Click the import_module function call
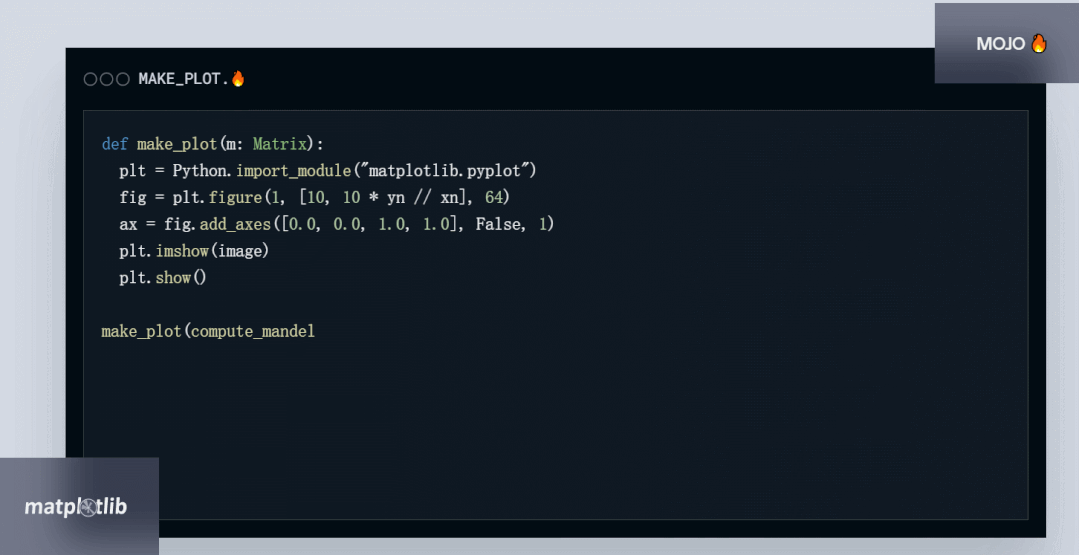Image resolution: width=1079 pixels, height=555 pixels. pyautogui.click(x=294, y=171)
